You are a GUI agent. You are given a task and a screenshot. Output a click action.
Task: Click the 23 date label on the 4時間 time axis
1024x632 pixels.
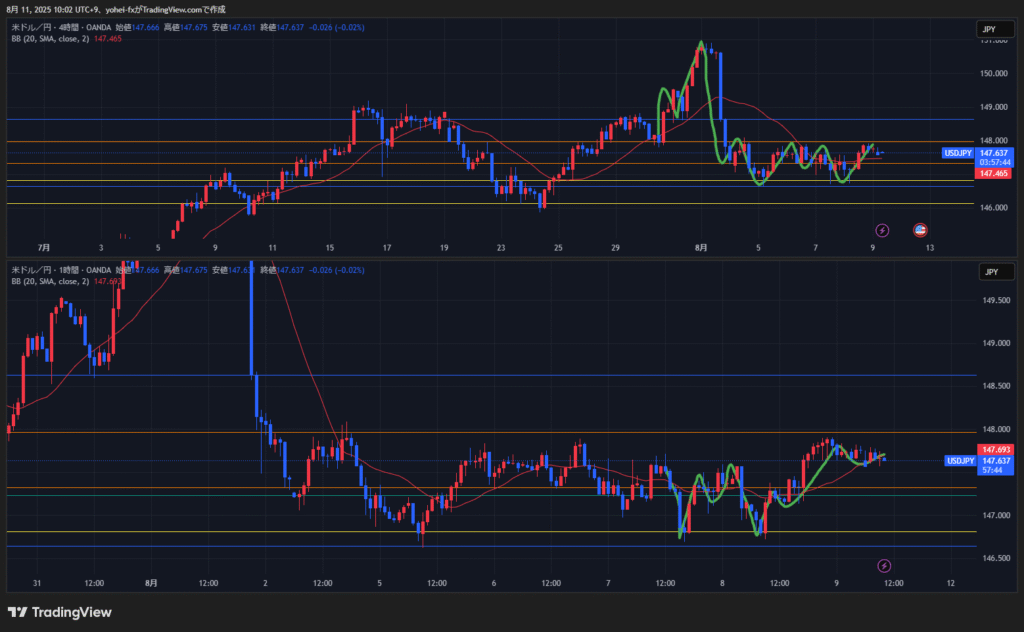[501, 248]
